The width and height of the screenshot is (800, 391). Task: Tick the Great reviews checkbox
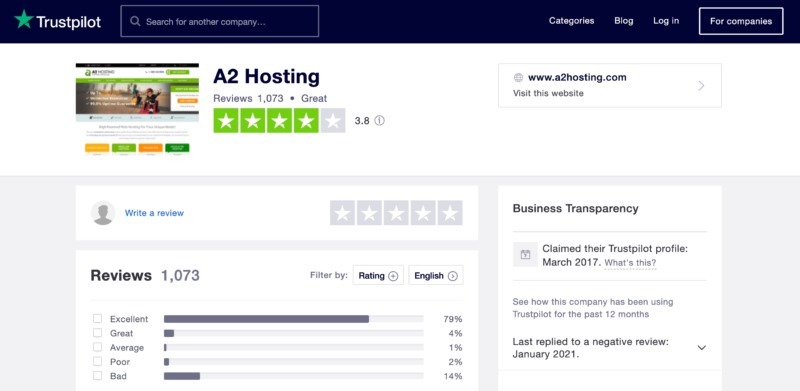click(97, 333)
